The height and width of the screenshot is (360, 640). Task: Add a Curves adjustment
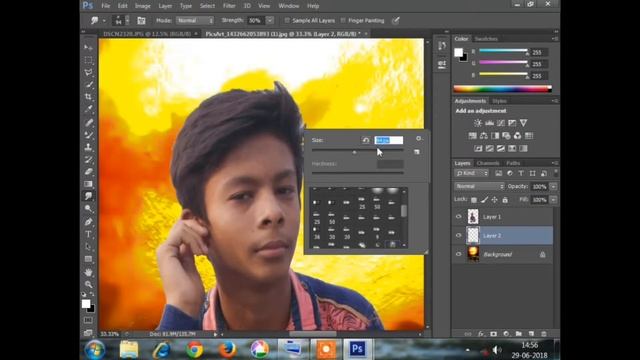point(500,123)
